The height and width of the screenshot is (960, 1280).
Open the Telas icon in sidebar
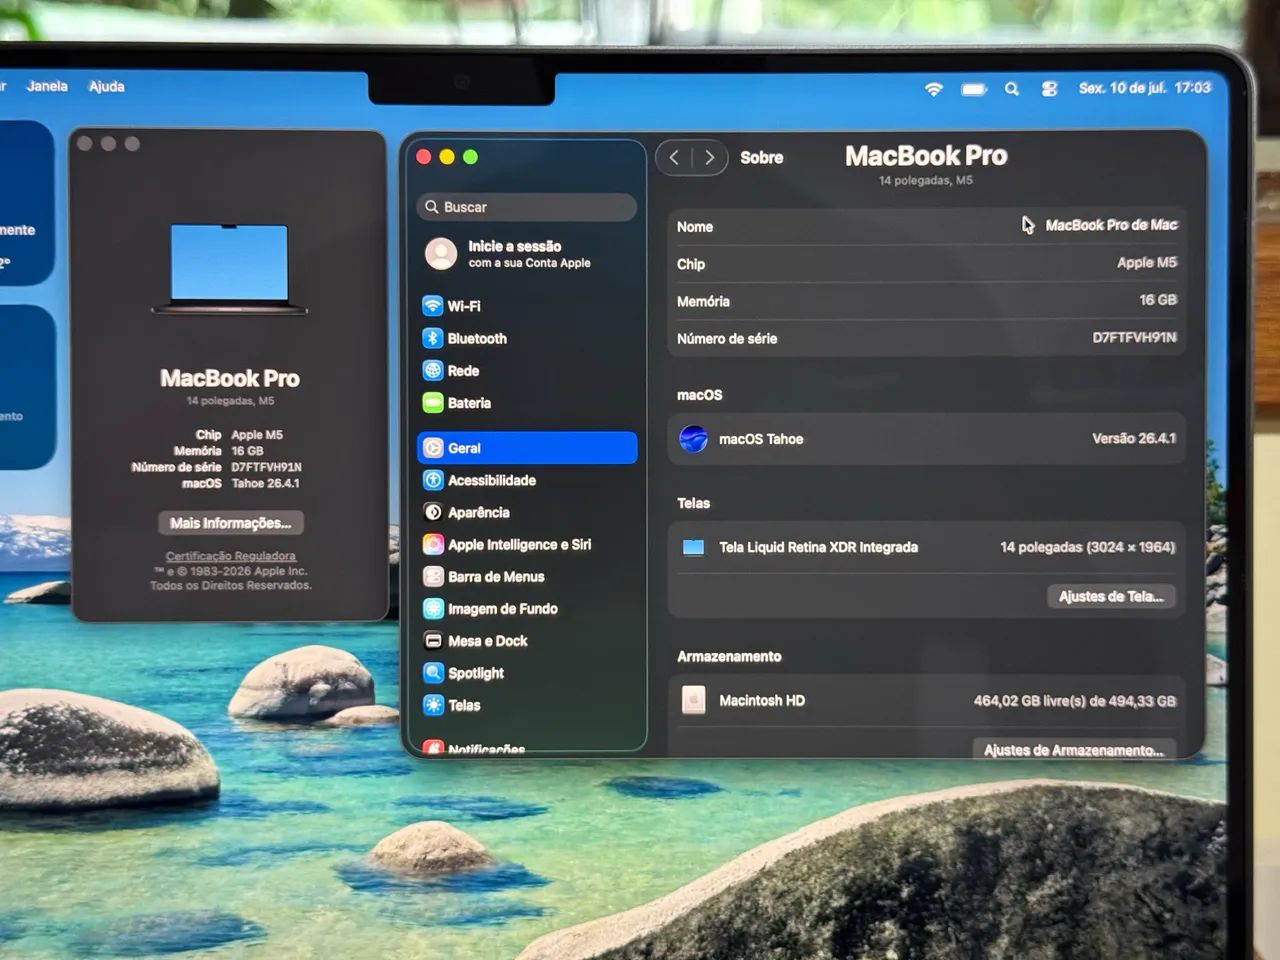[433, 705]
